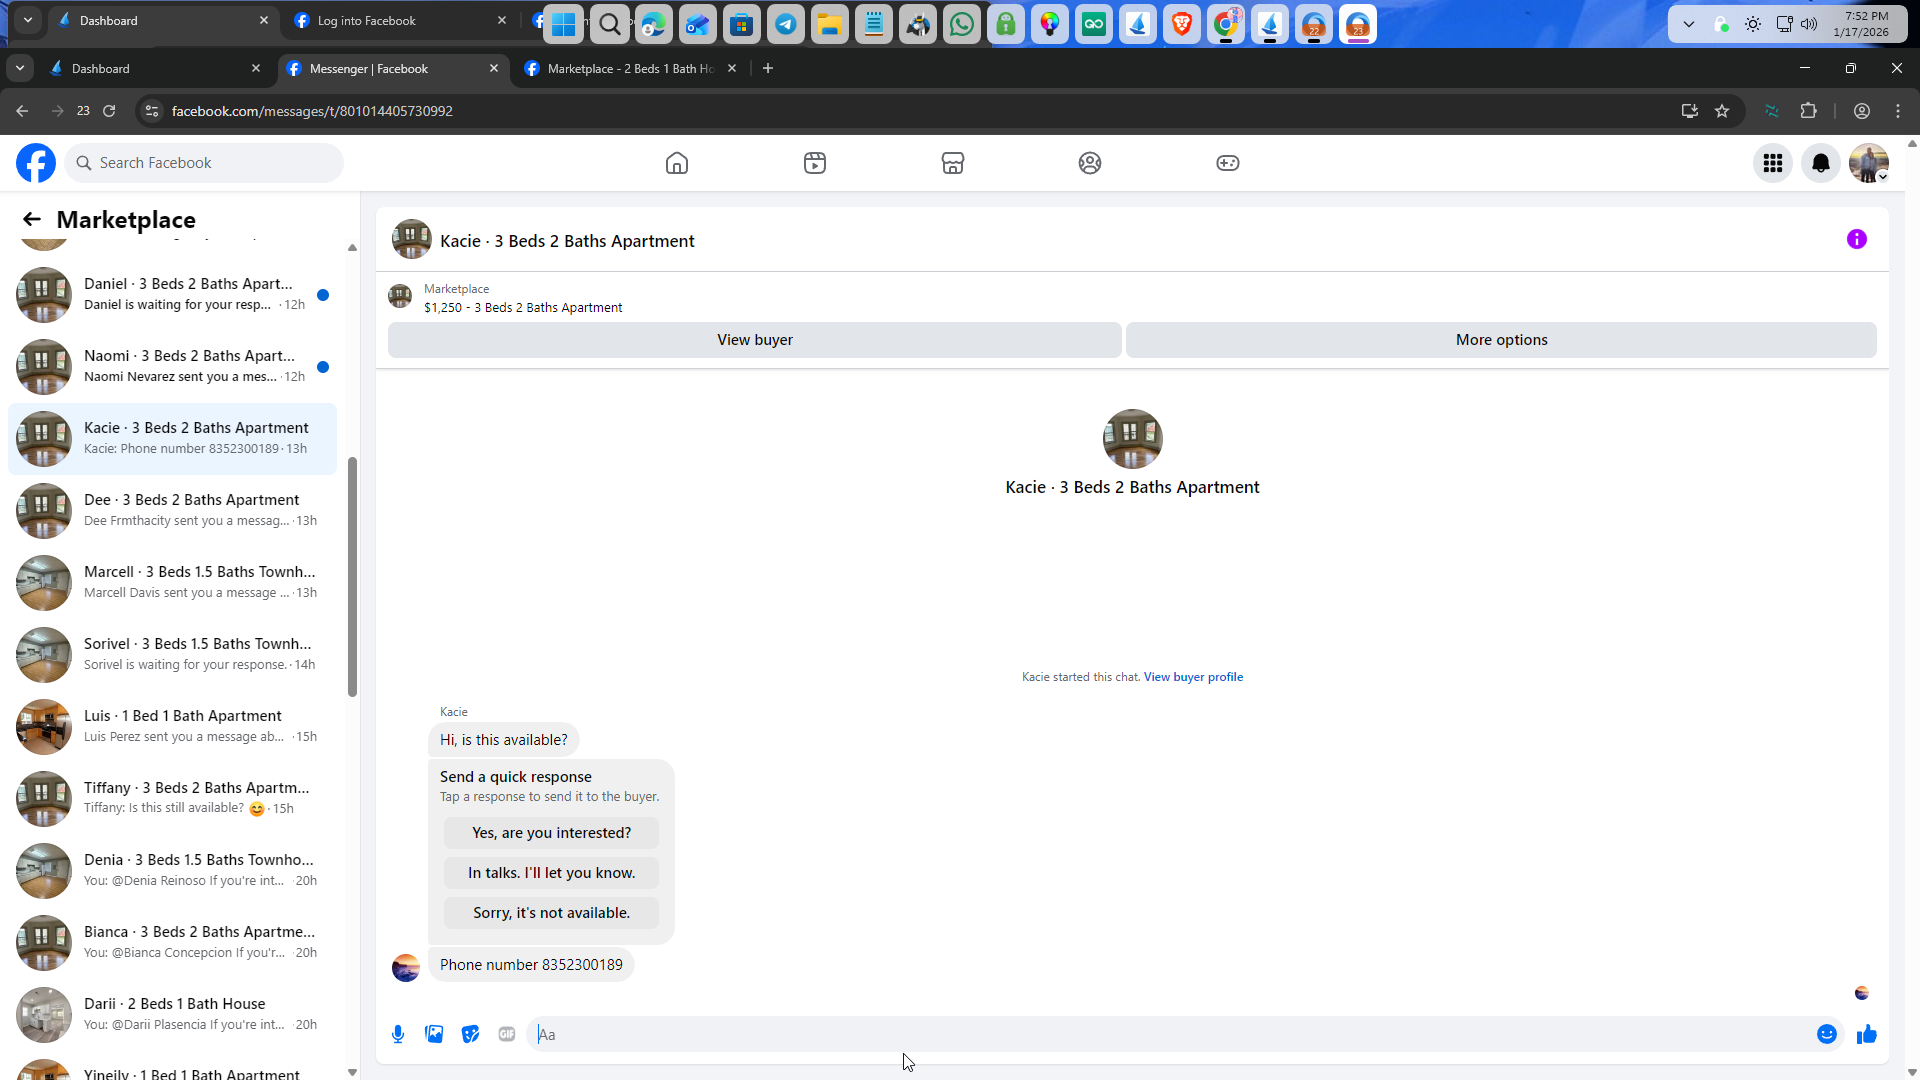Viewport: 1920px width, 1080px height.
Task: Go to Marketplace storefront icon in top nav
Action: (x=952, y=163)
